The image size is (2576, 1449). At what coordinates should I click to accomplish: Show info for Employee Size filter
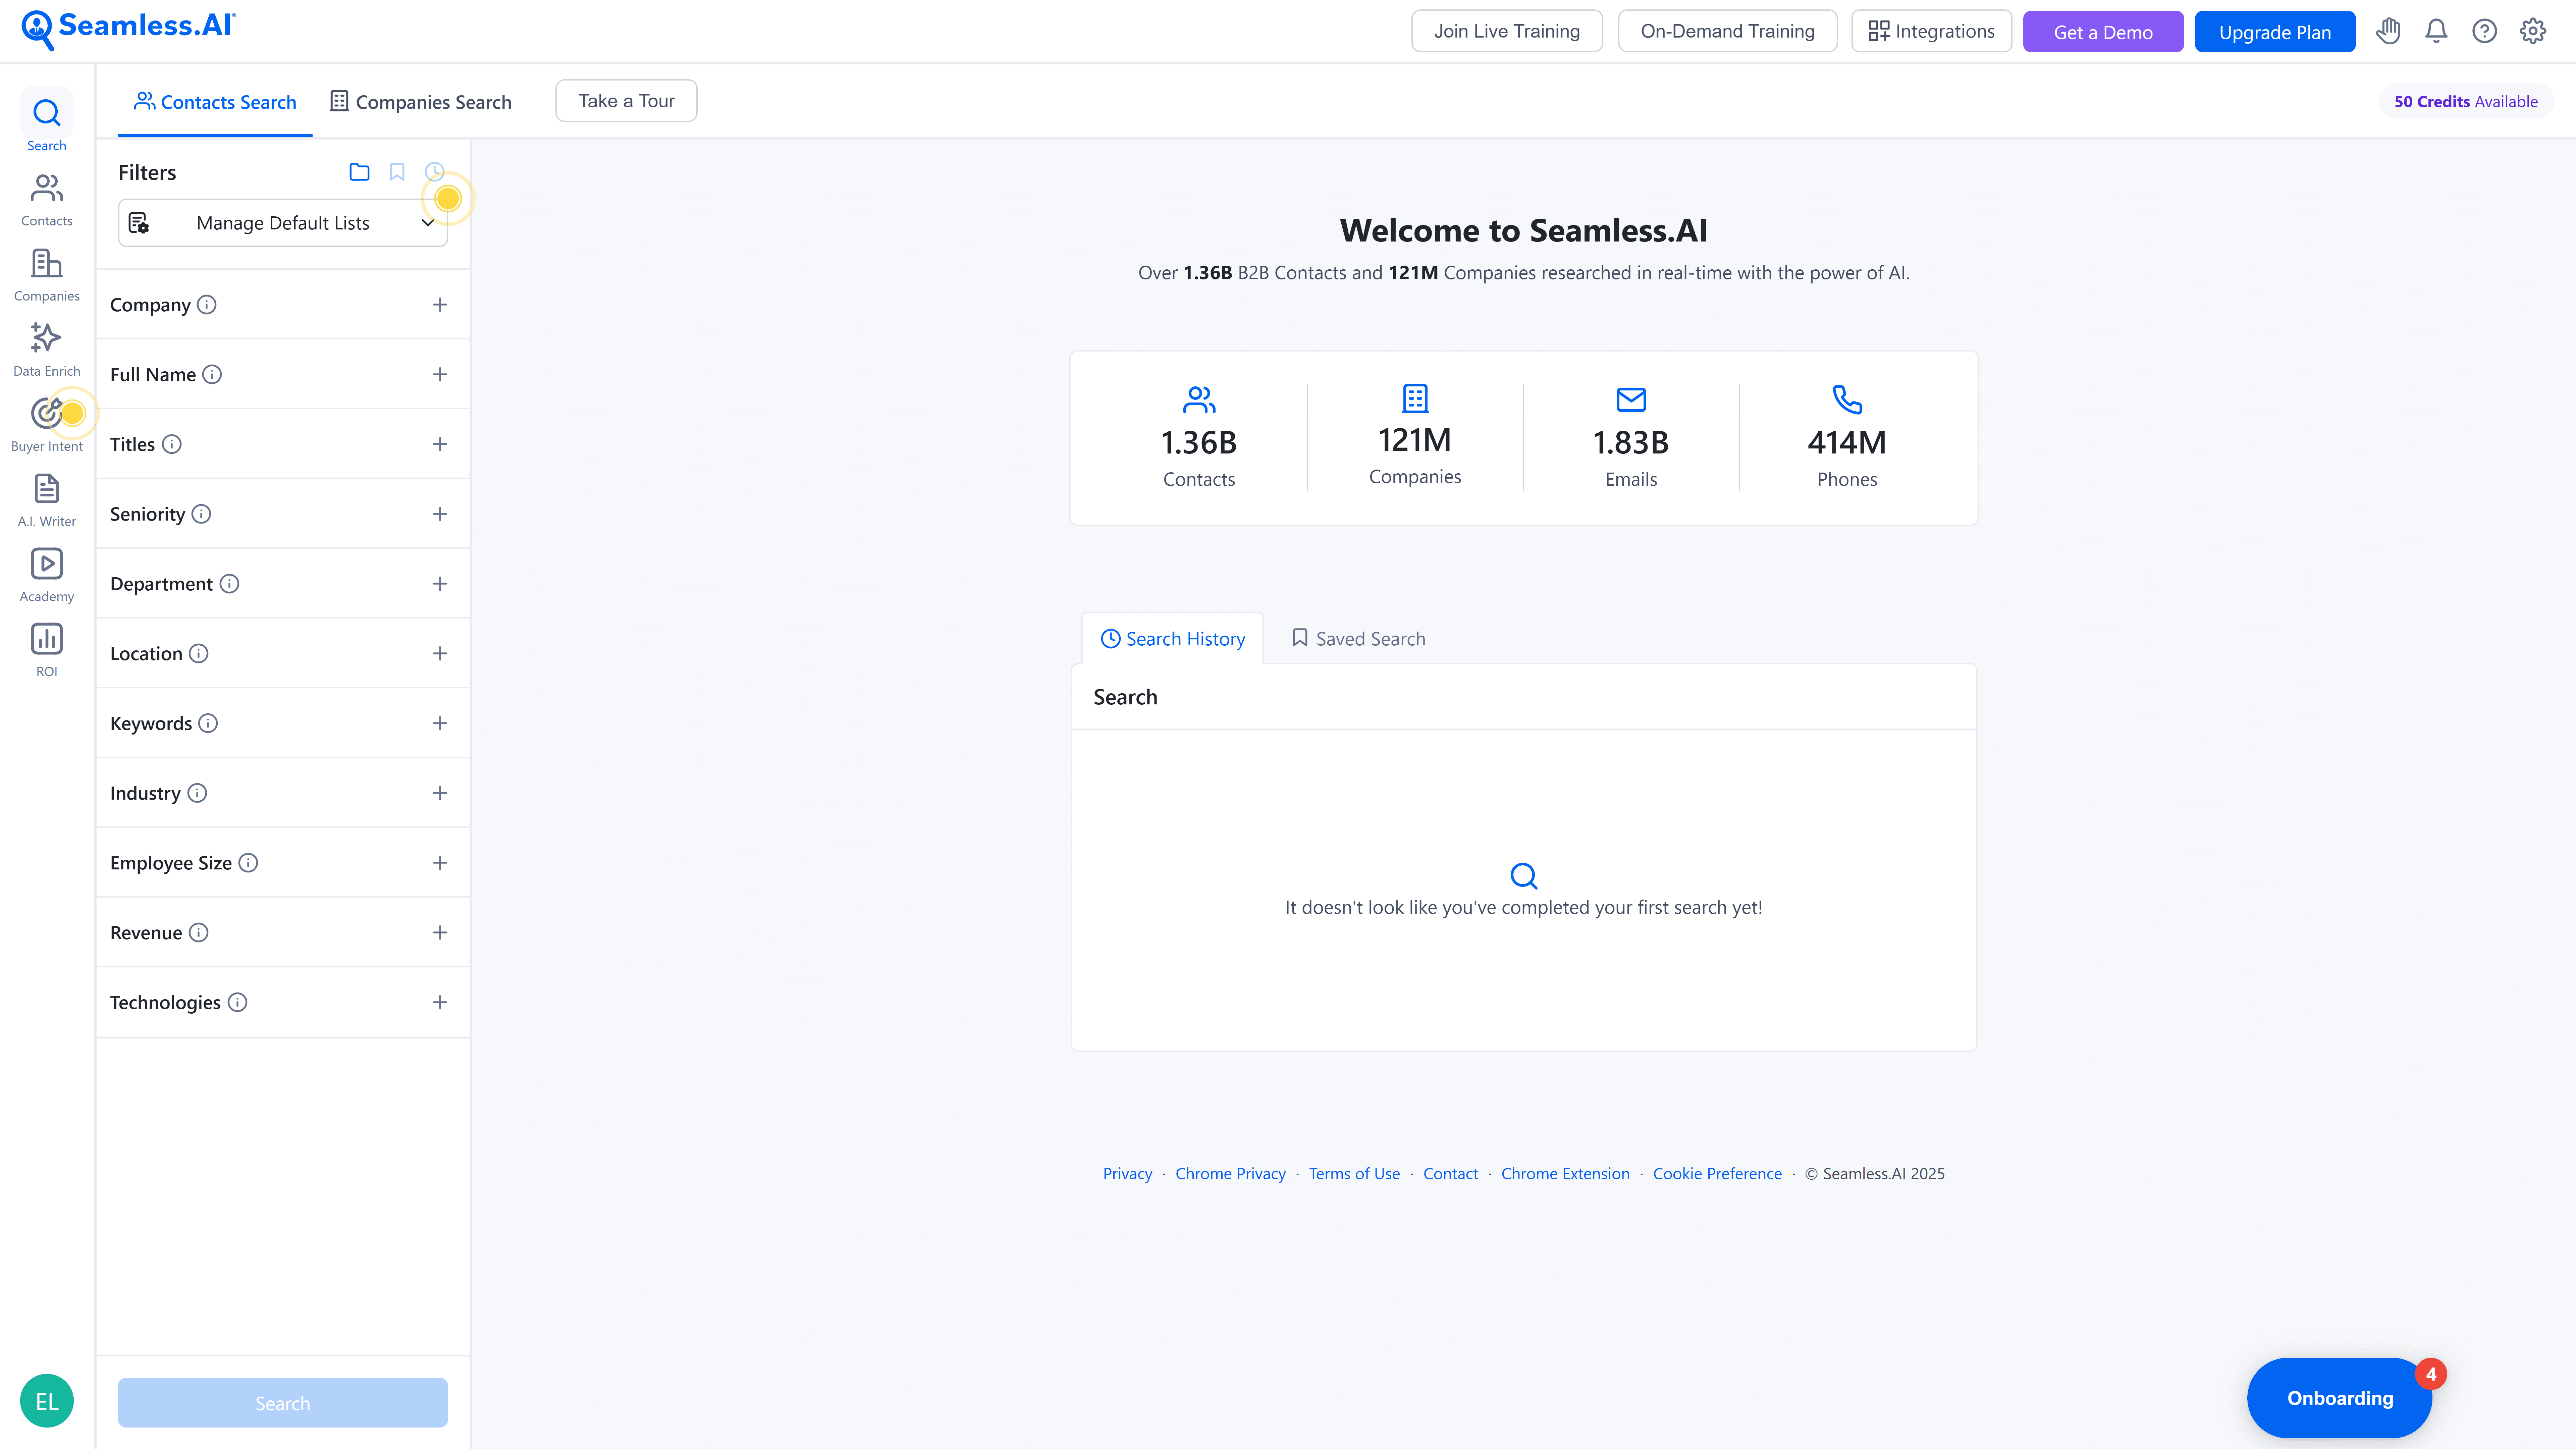click(x=248, y=863)
